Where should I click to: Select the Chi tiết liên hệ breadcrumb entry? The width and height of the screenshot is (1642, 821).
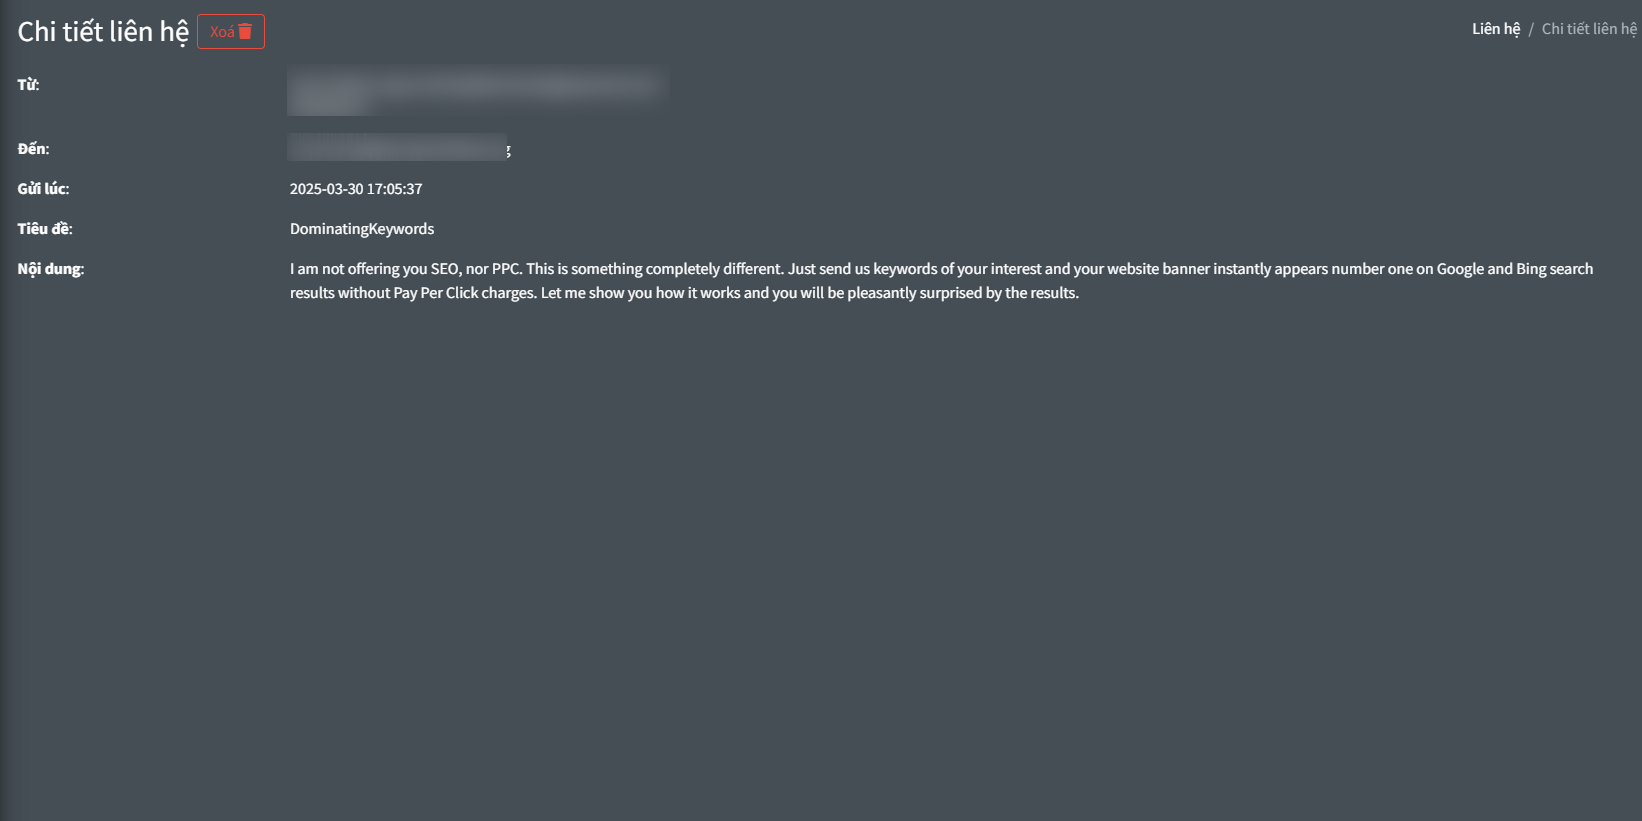[x=1588, y=28]
